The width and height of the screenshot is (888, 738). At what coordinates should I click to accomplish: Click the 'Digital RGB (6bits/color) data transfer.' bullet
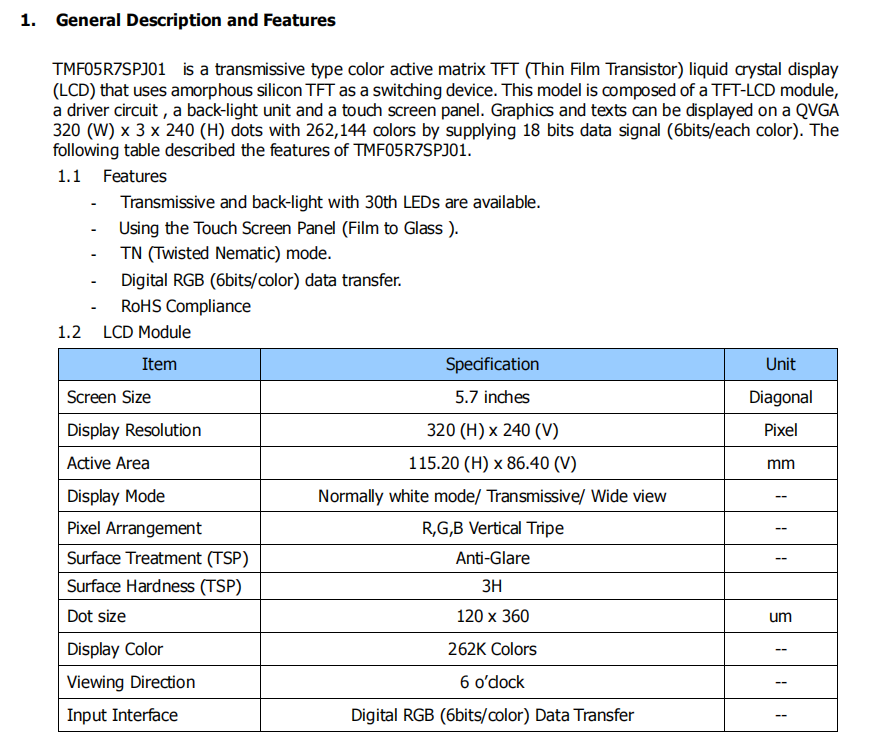[261, 280]
